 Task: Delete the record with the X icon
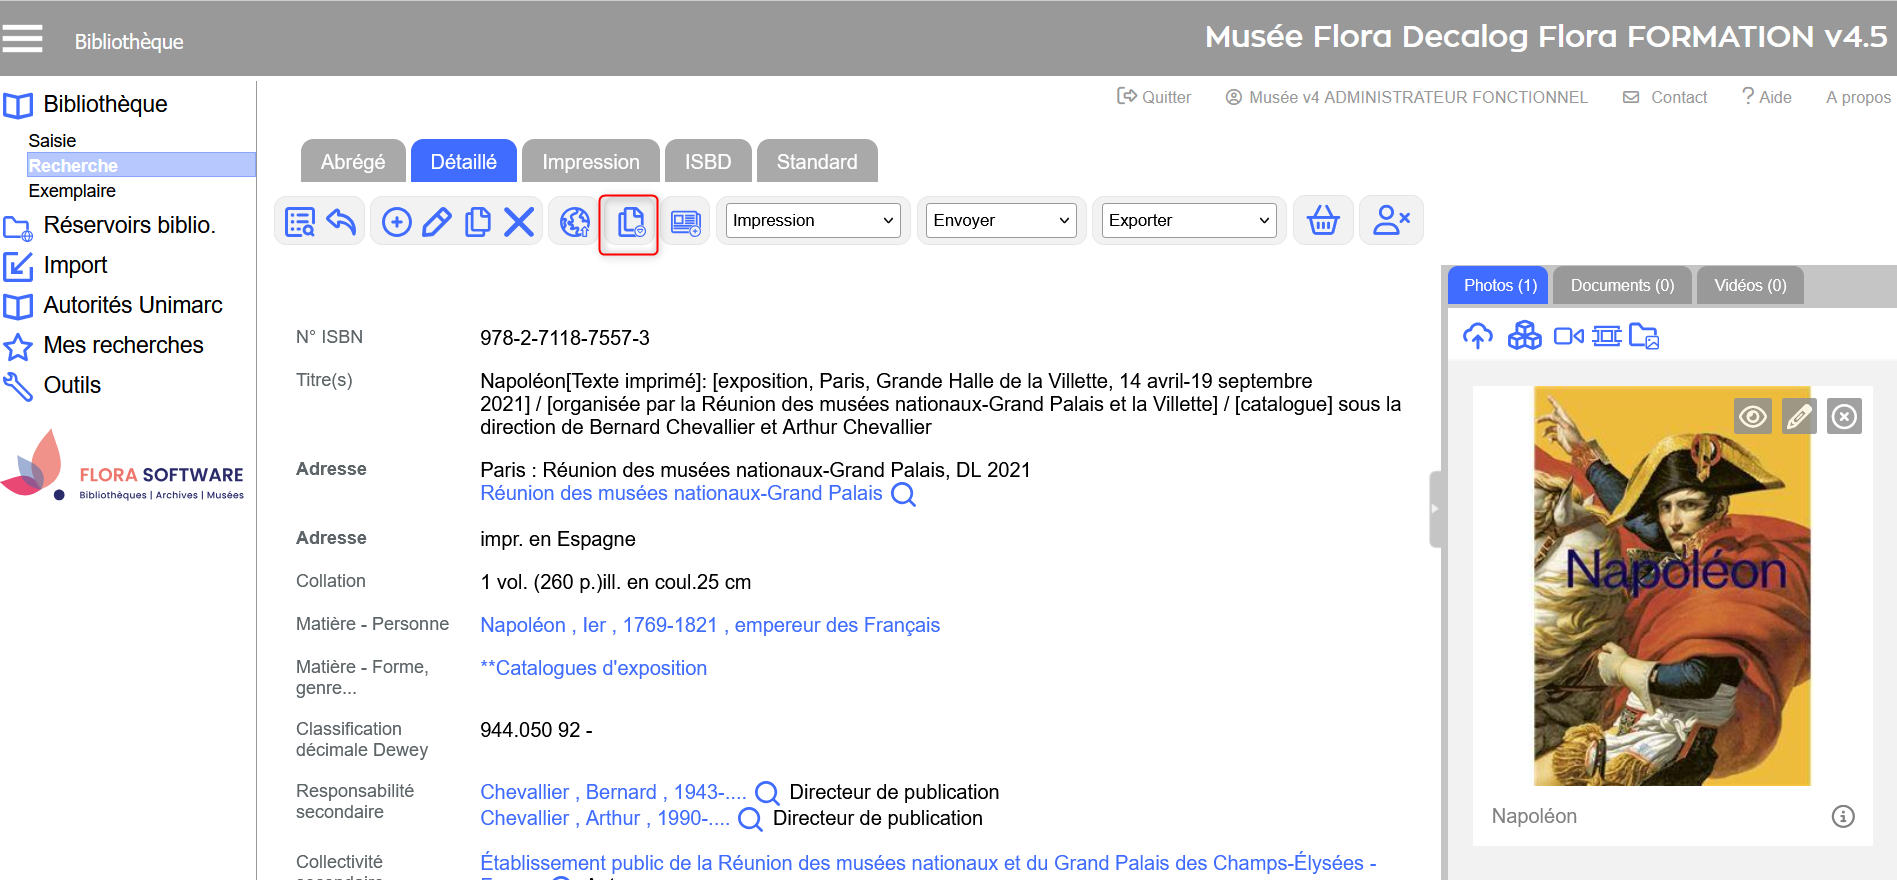(x=518, y=221)
